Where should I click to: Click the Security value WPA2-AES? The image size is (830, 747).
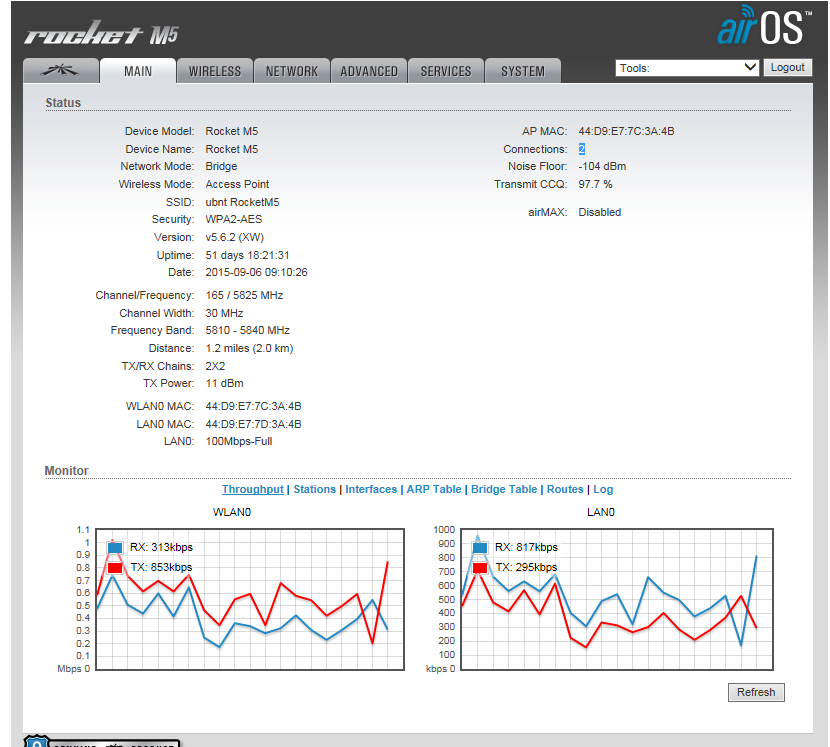[233, 219]
